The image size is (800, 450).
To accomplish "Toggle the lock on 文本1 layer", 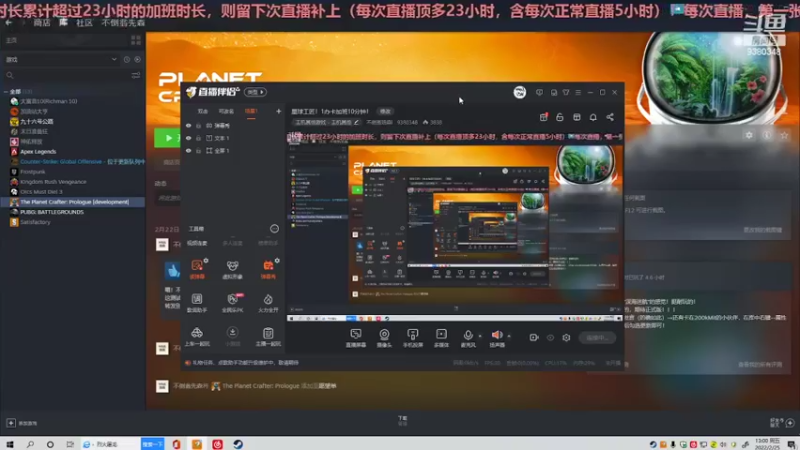I will tap(198, 138).
